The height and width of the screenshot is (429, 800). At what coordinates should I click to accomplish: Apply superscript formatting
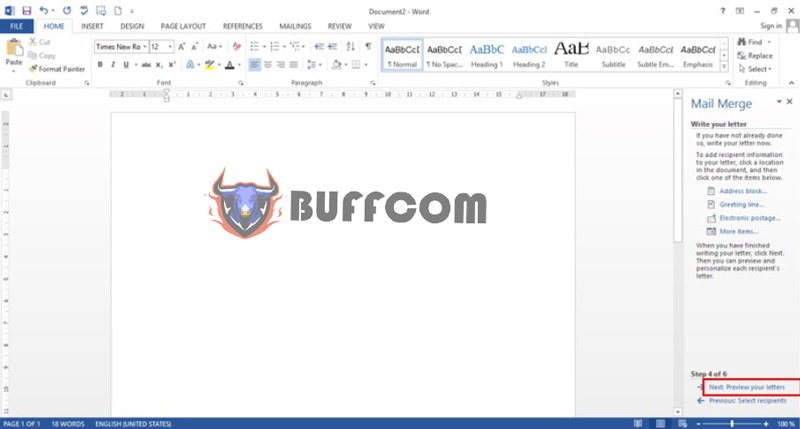tap(172, 65)
